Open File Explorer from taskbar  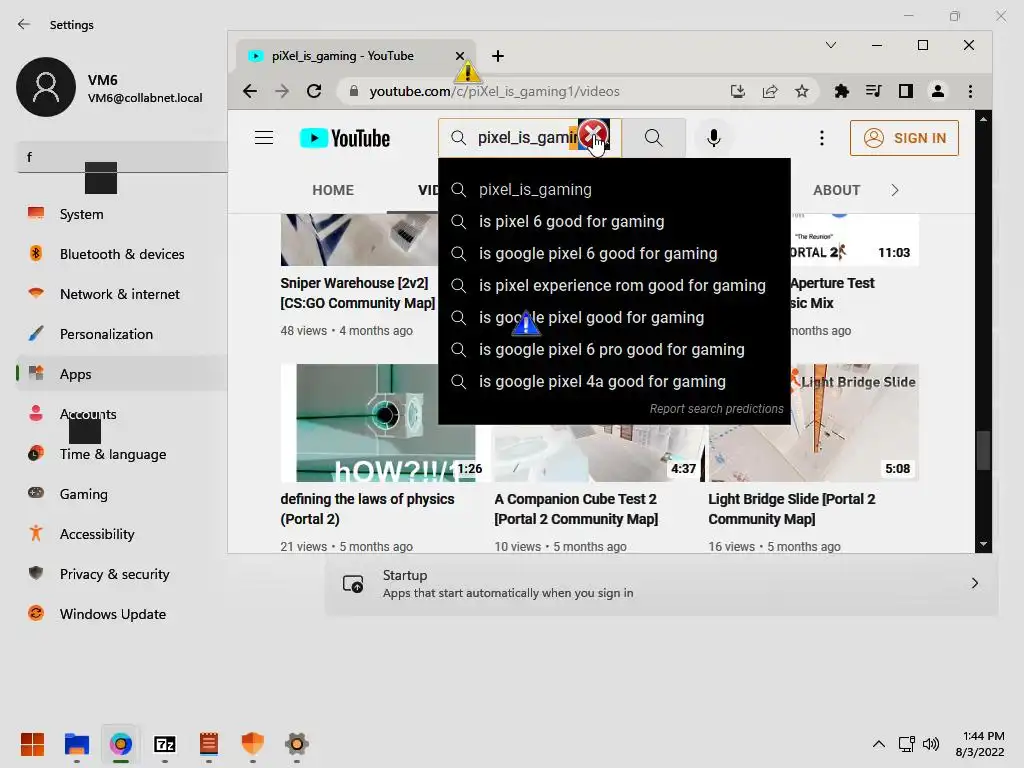click(76, 744)
